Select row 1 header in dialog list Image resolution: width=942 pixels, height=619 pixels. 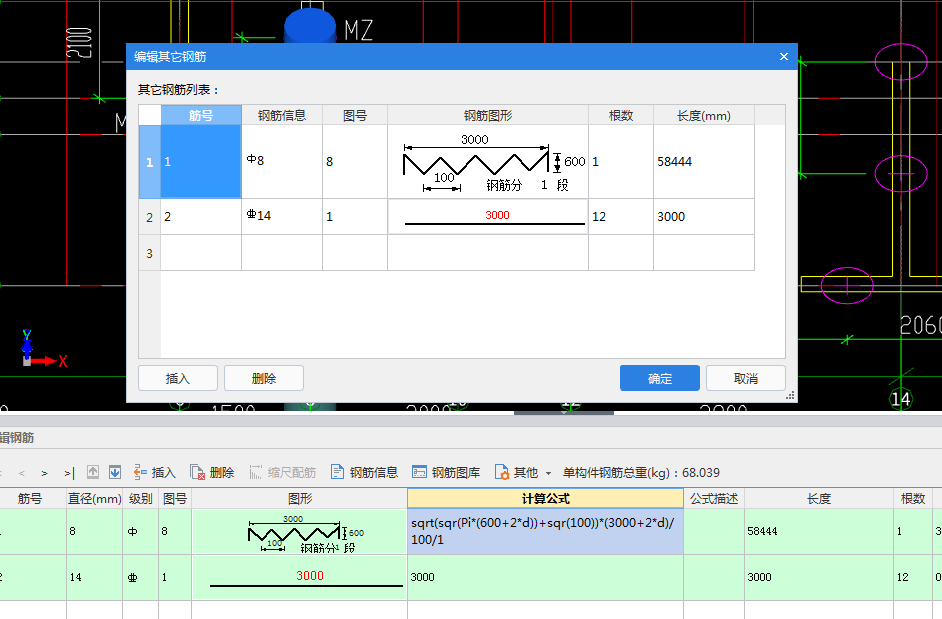click(x=150, y=162)
